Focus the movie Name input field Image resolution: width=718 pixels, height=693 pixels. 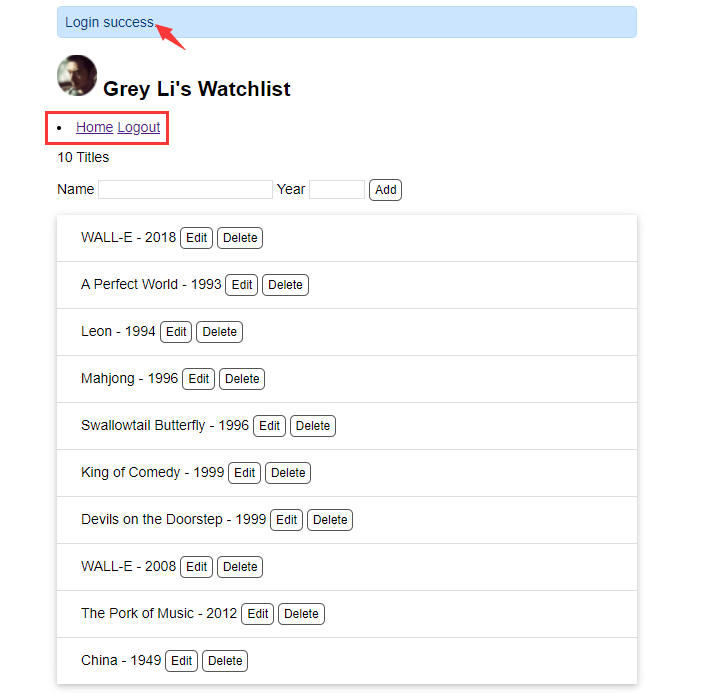185,189
